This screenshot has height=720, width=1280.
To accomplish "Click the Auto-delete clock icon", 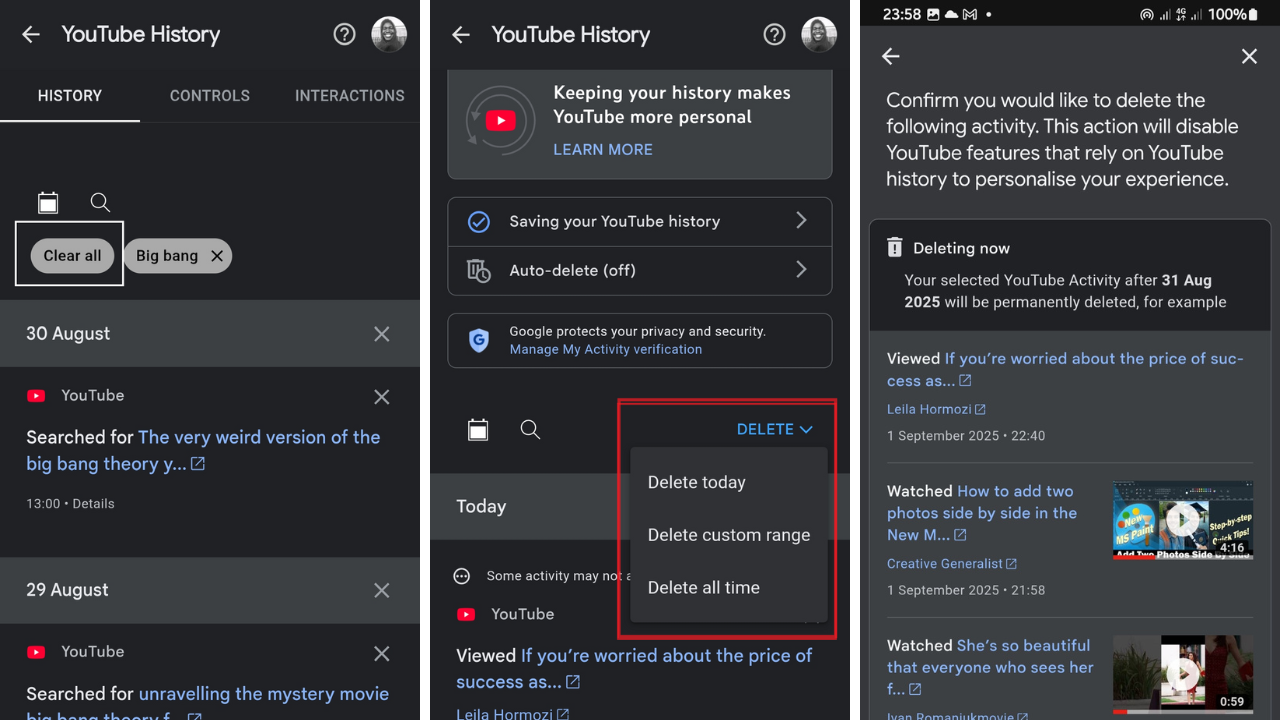I will (478, 270).
